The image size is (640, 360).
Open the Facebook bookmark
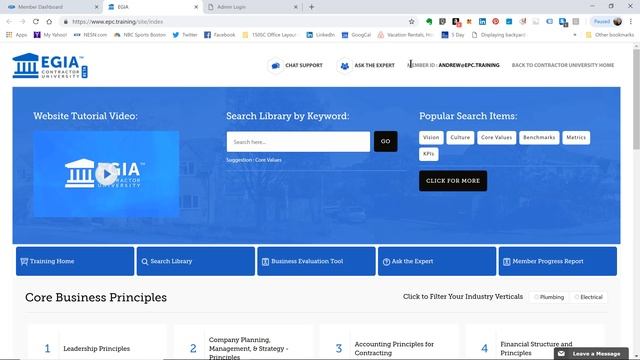(x=220, y=35)
